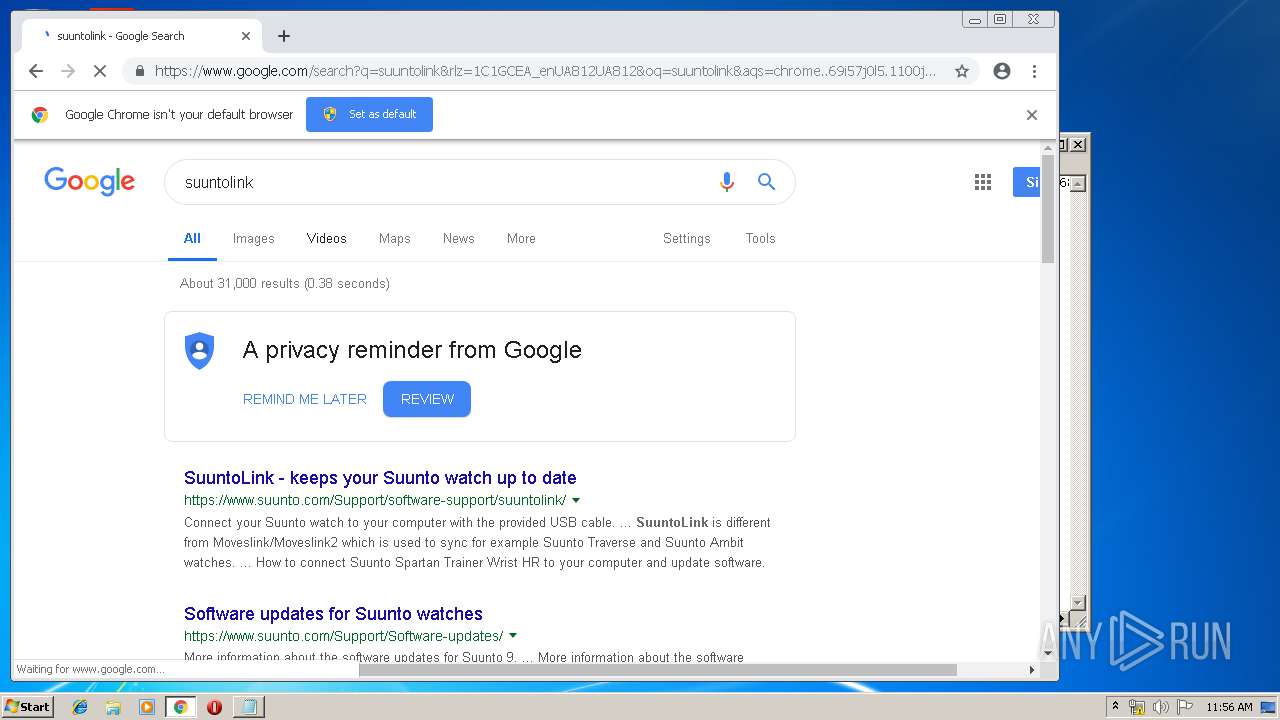1280x720 pixels.
Task: Switch to the News tab
Action: pyautogui.click(x=459, y=238)
